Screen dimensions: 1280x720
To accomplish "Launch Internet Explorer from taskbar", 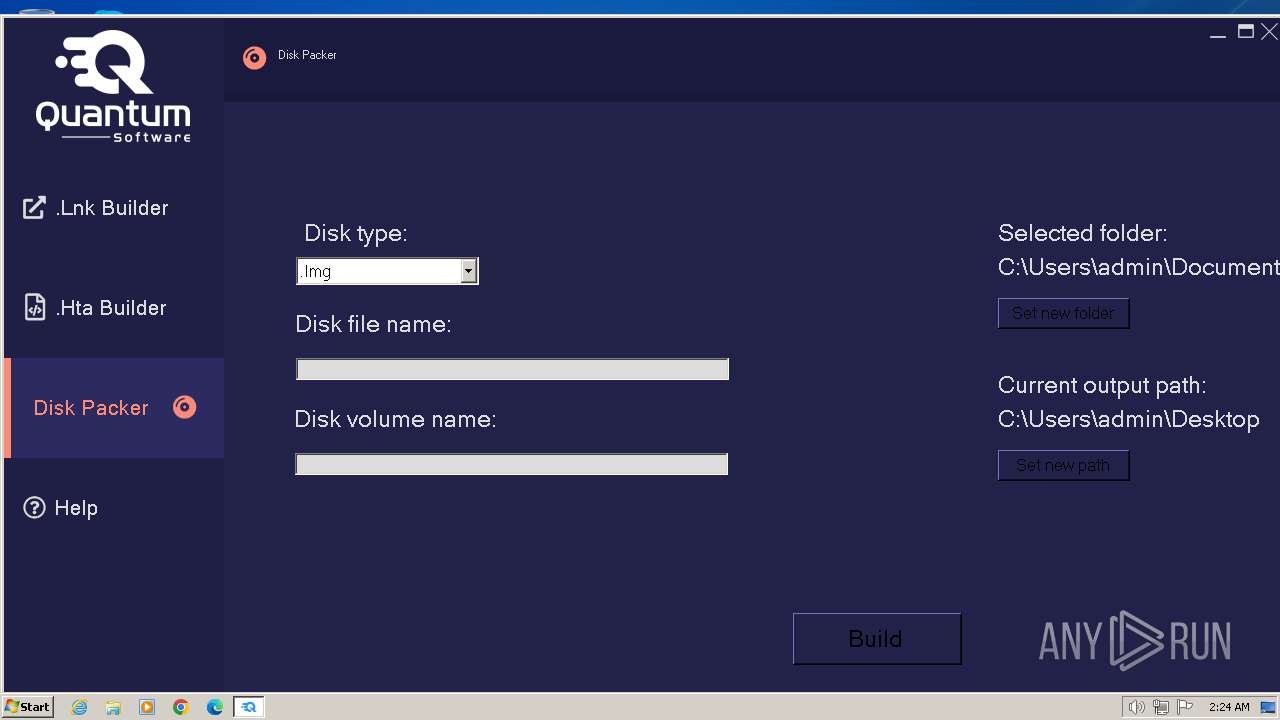I will click(80, 707).
